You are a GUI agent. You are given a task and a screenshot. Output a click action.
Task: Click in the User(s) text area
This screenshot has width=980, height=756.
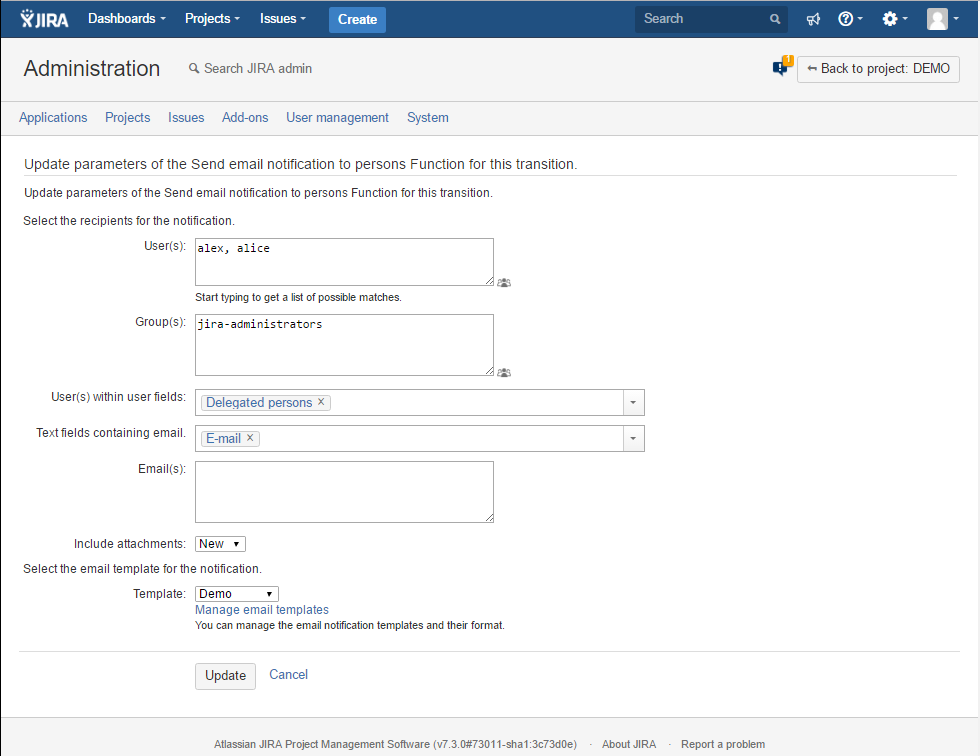(344, 262)
